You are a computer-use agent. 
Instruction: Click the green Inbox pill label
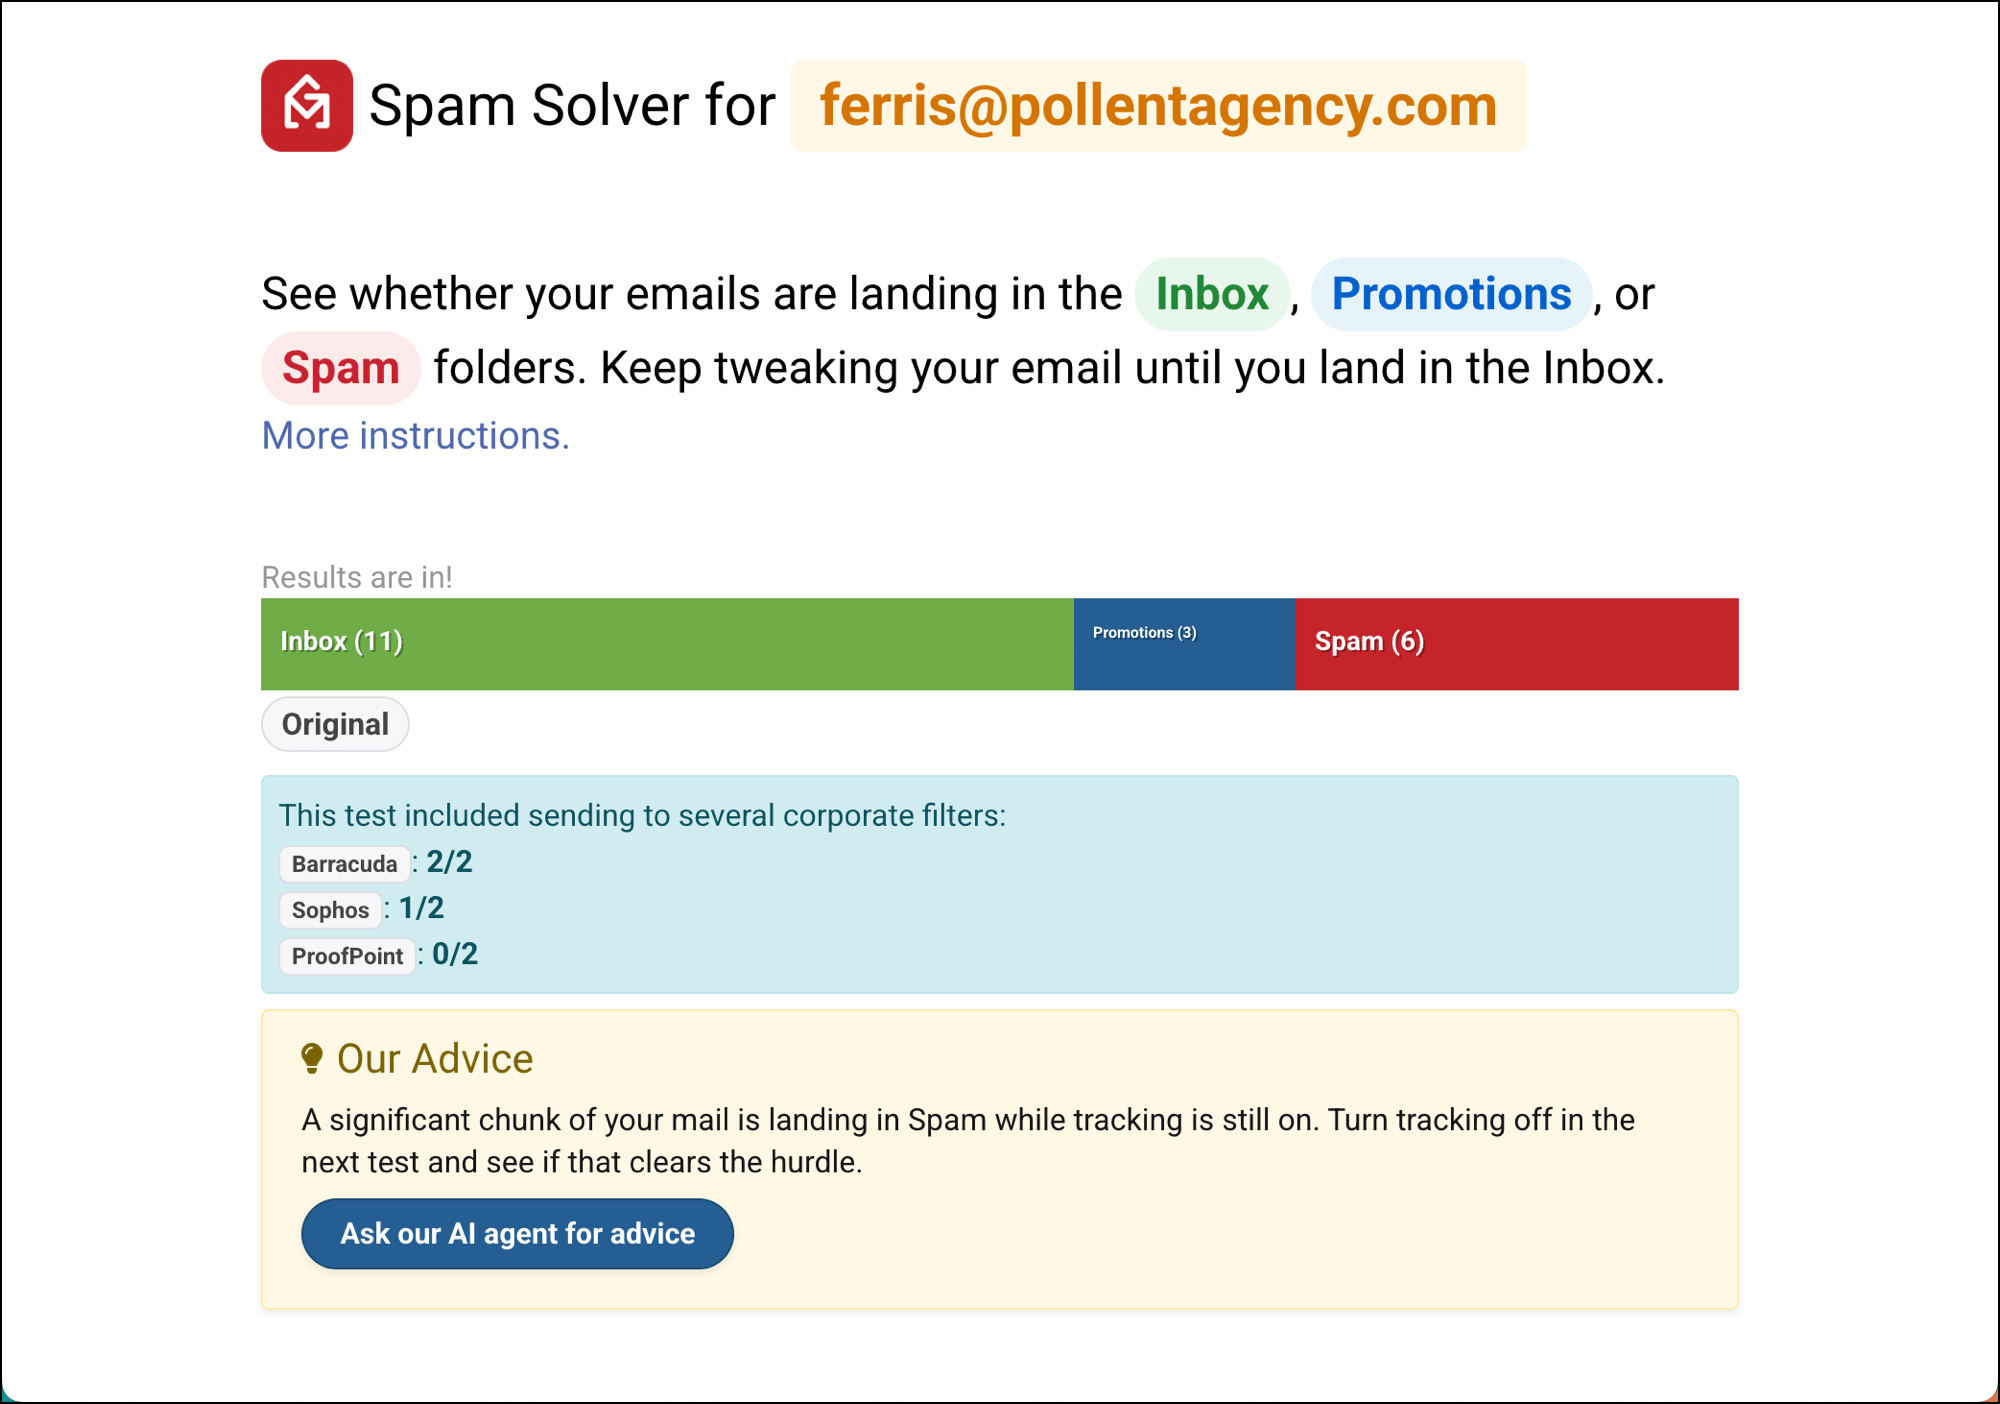[1211, 294]
